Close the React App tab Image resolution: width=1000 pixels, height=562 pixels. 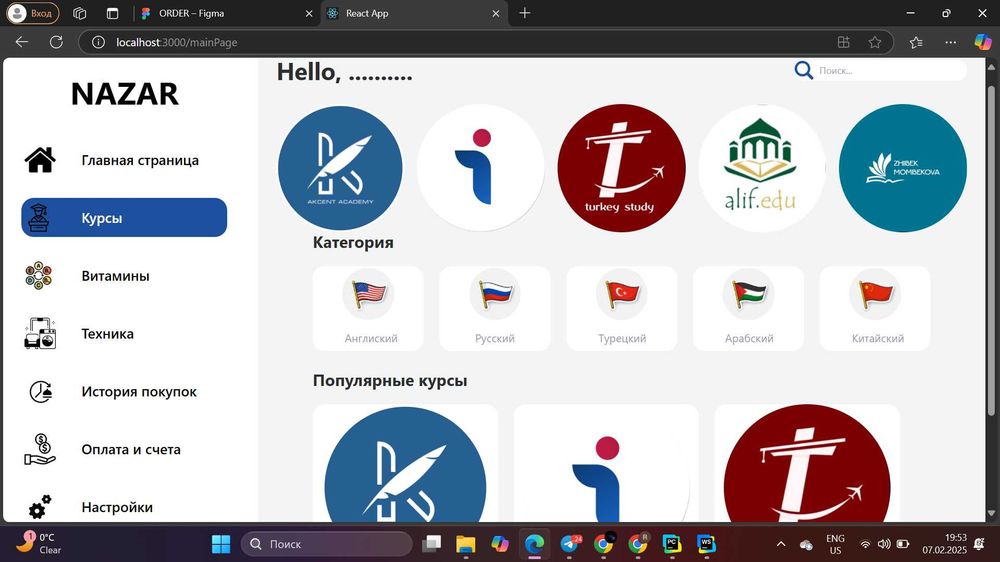(x=496, y=13)
